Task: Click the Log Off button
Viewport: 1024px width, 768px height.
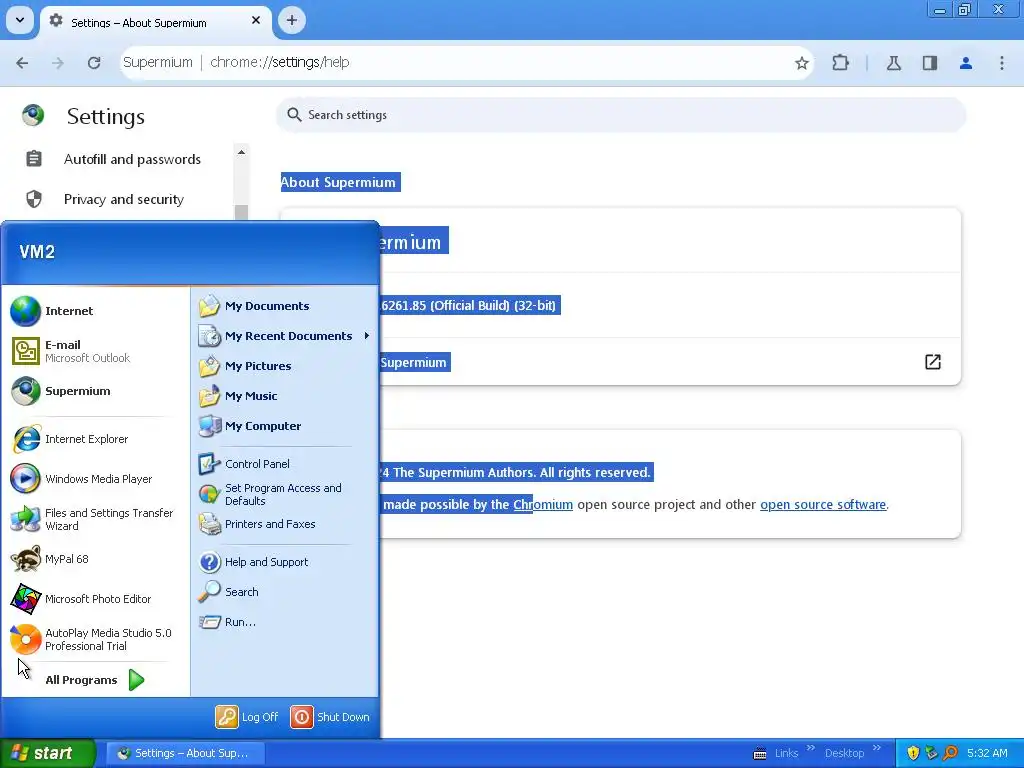Action: click(247, 717)
